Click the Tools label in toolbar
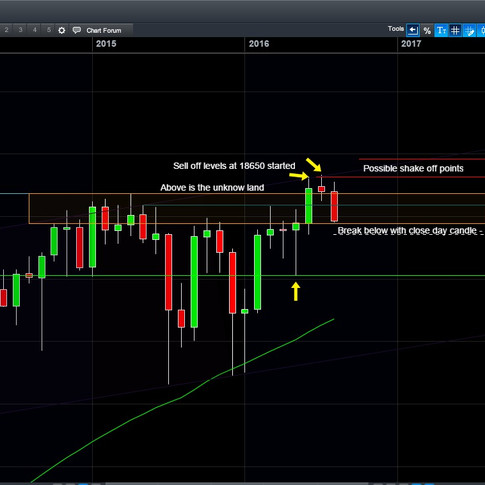This screenshot has width=485, height=485. pos(396,29)
